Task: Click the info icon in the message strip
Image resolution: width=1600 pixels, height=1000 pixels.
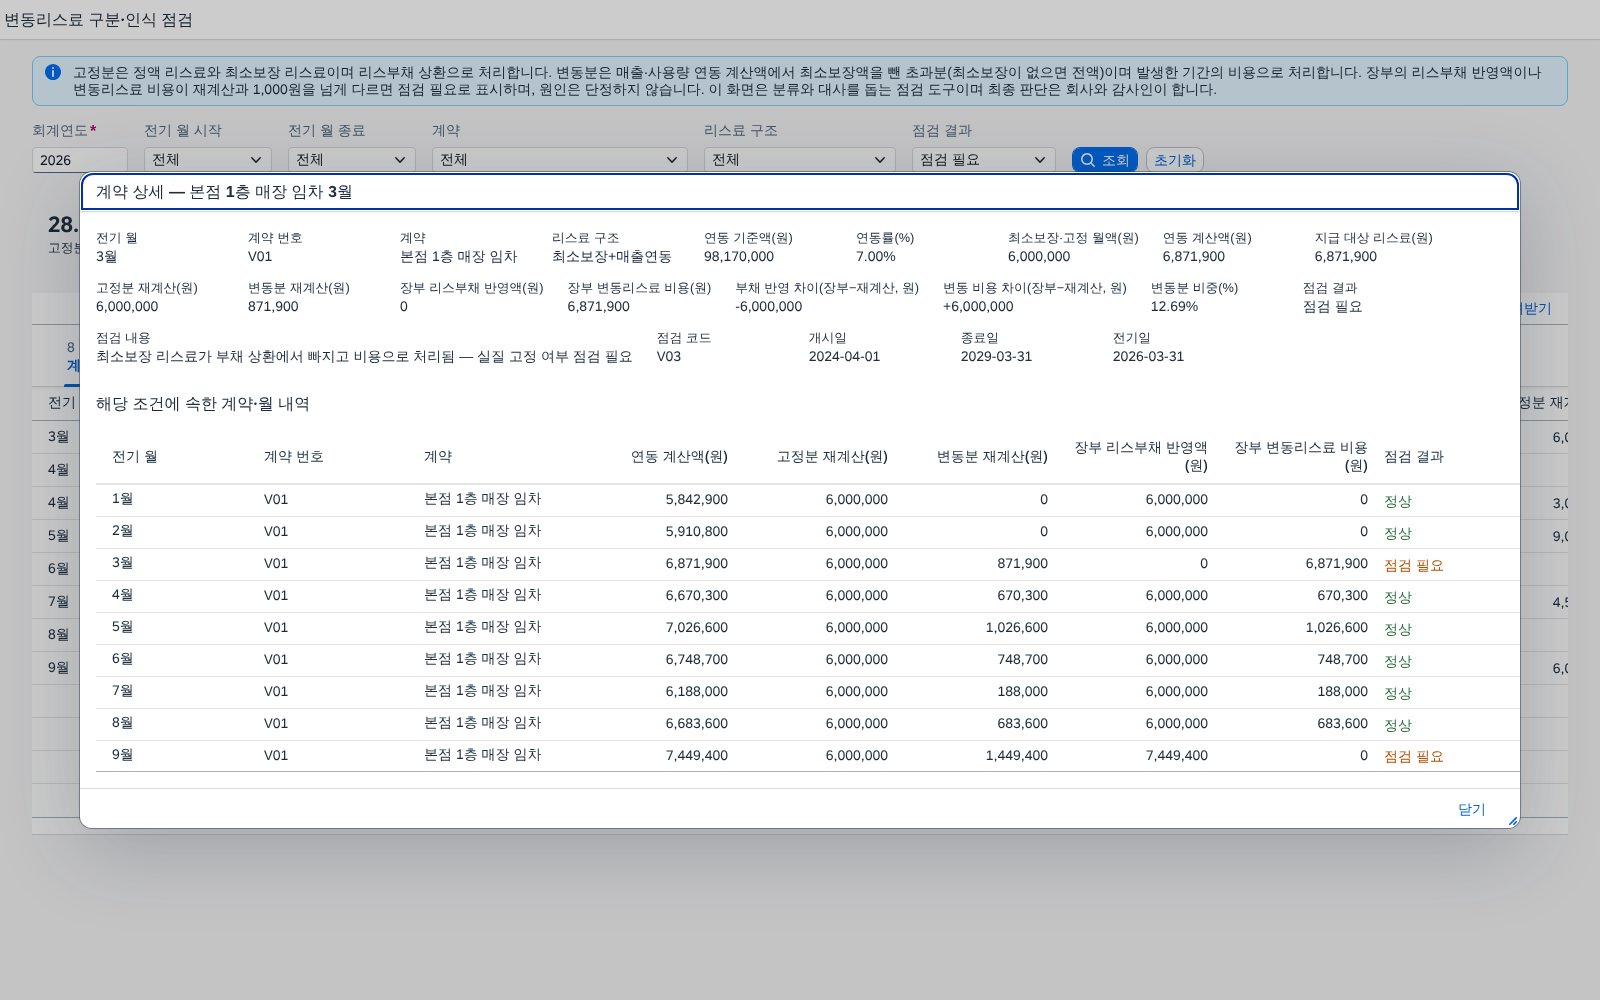Action: pos(53,72)
